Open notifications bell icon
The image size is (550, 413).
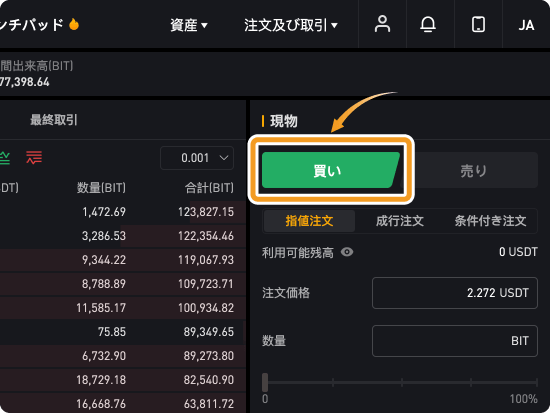428,24
